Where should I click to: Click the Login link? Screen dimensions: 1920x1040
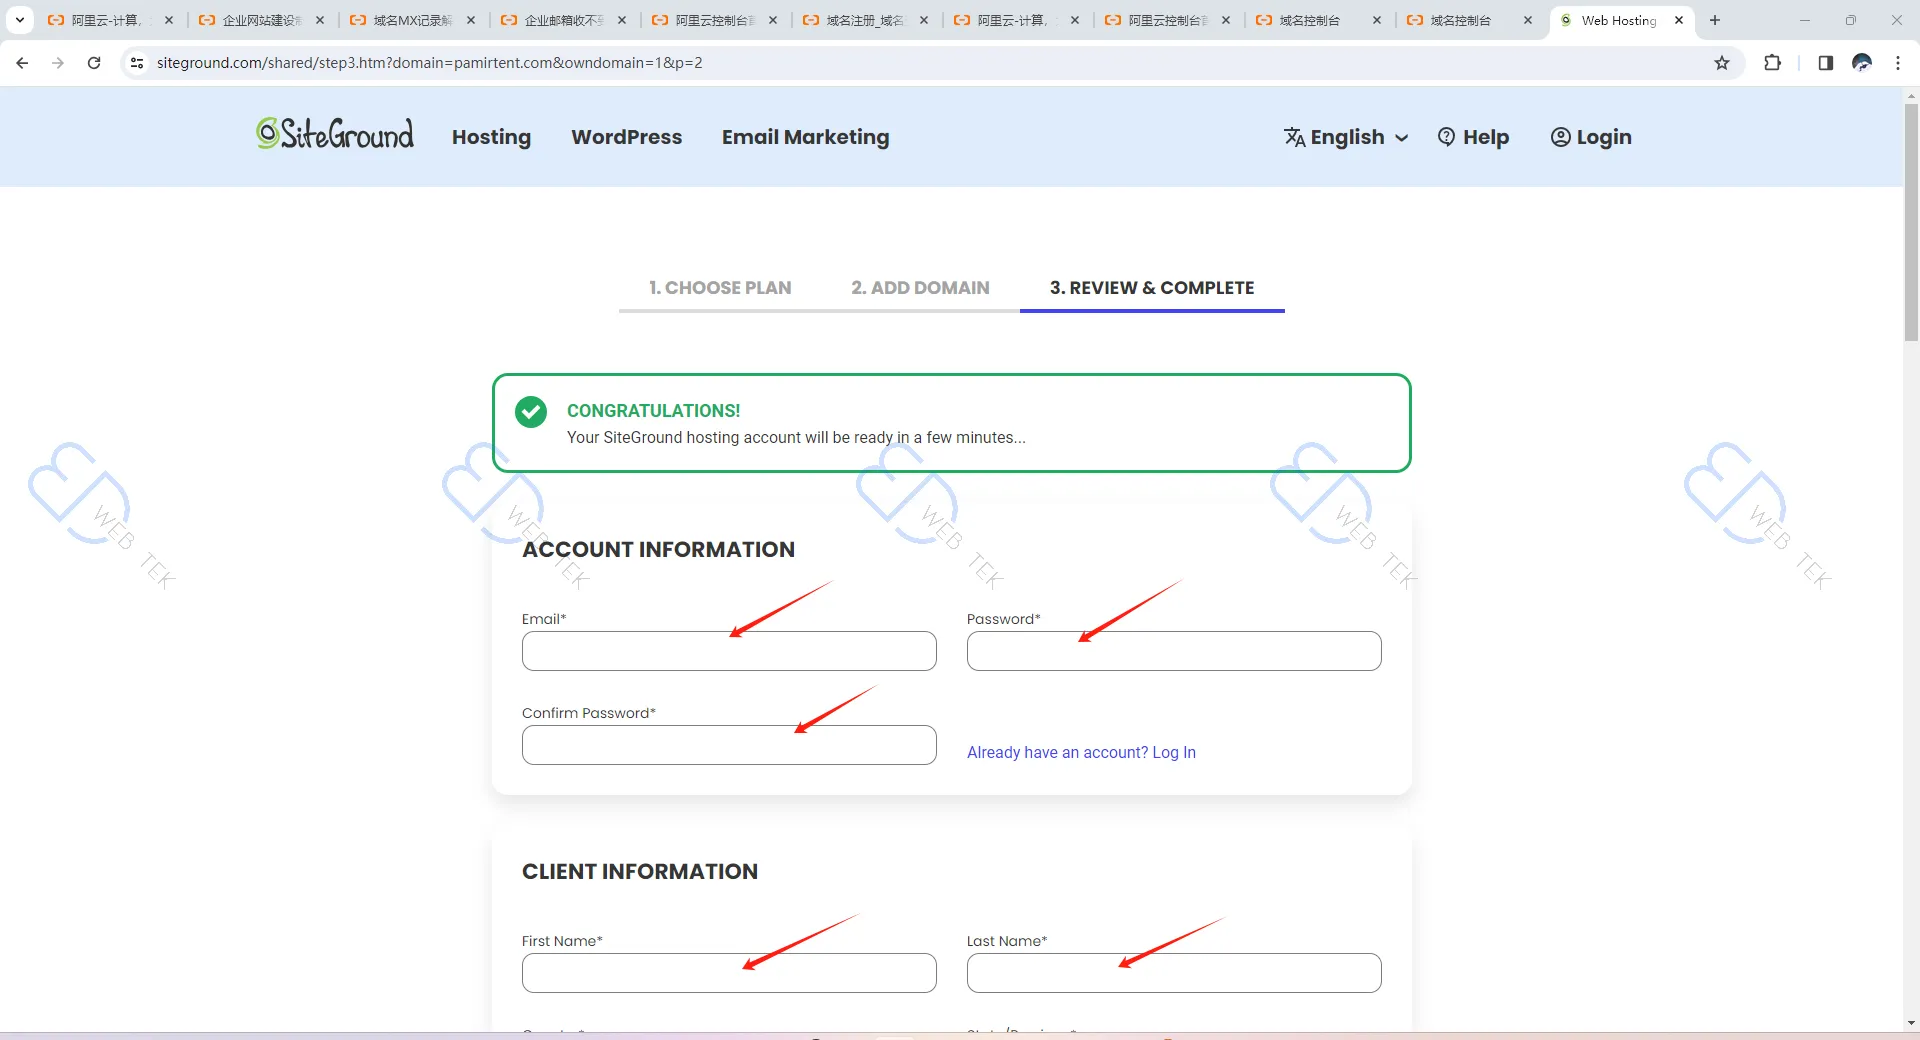point(1591,137)
